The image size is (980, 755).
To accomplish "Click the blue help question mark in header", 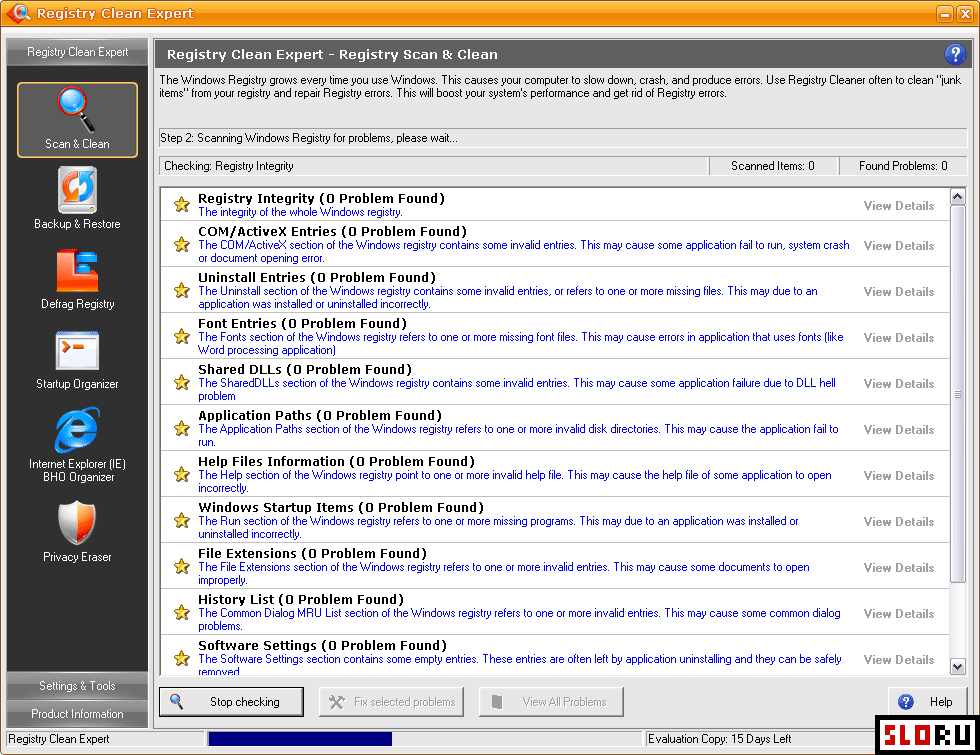I will tap(954, 54).
